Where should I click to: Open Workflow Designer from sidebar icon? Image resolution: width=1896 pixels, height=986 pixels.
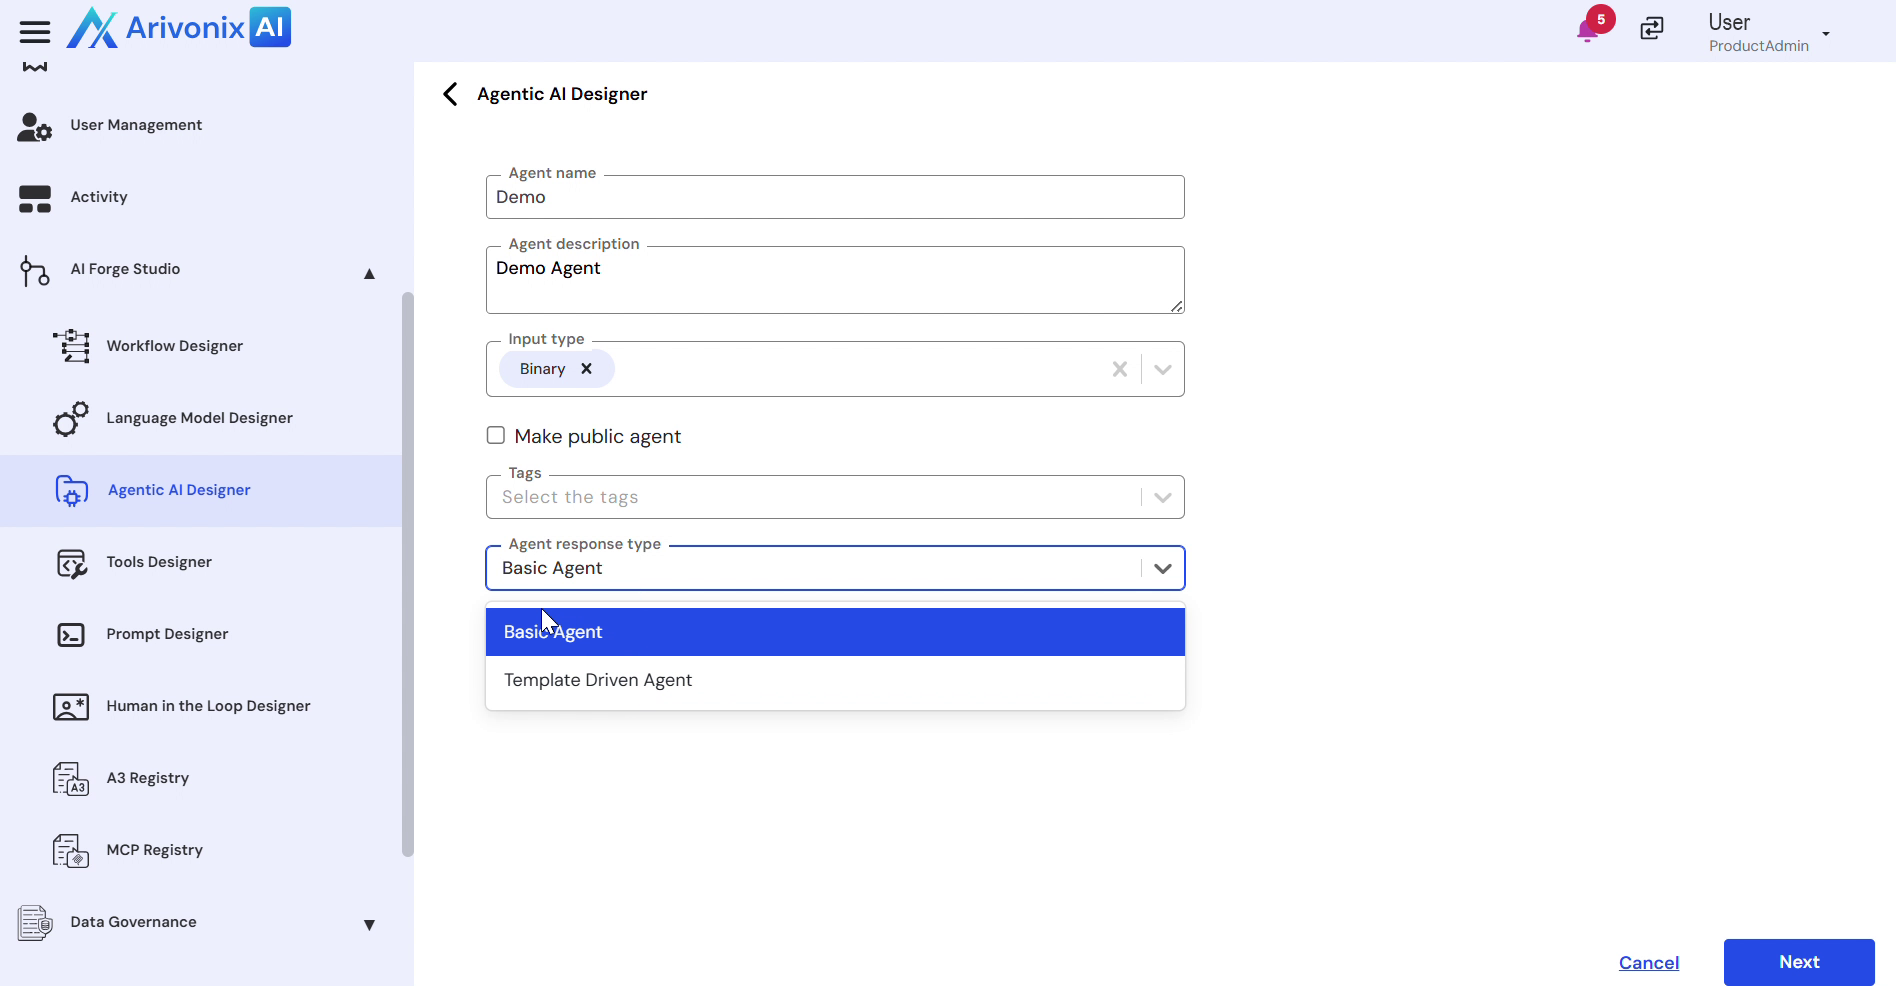(71, 346)
